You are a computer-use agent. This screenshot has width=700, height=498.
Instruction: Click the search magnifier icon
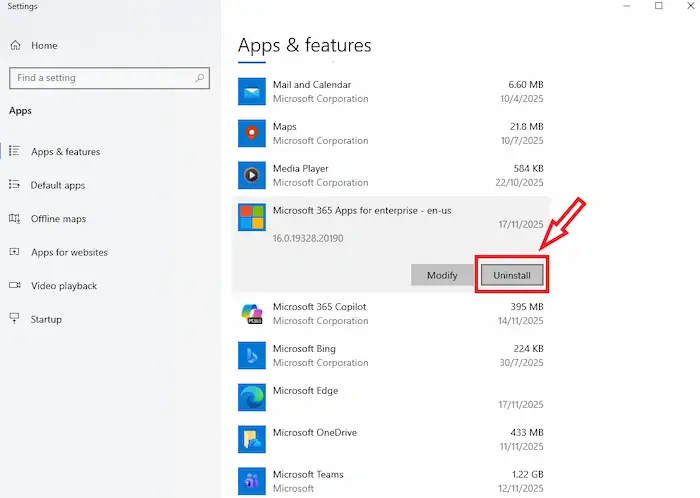pos(200,78)
